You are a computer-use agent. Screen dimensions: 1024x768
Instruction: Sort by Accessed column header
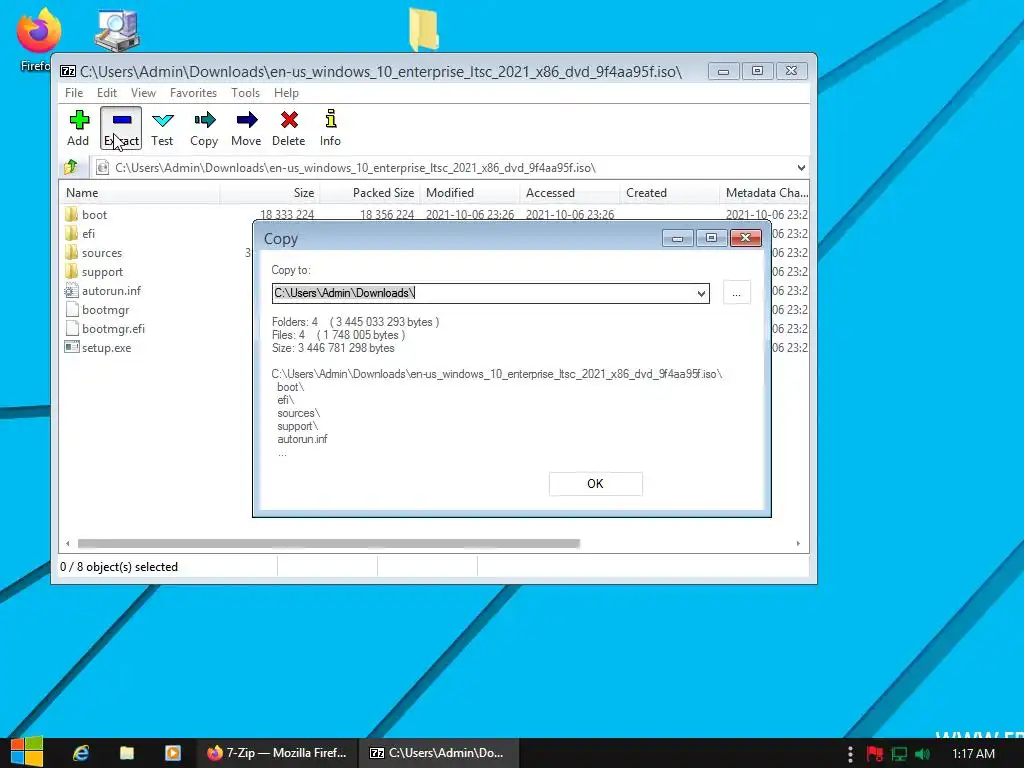point(570,193)
